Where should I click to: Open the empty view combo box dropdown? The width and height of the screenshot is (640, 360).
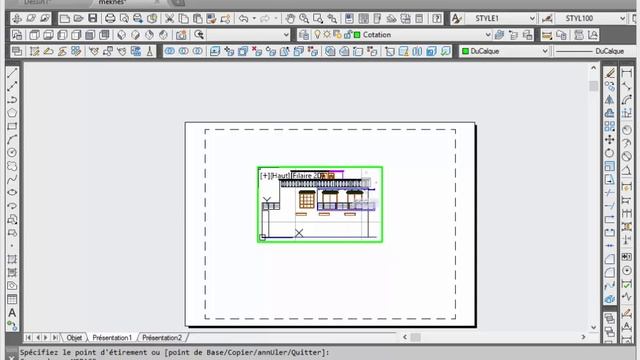(286, 35)
